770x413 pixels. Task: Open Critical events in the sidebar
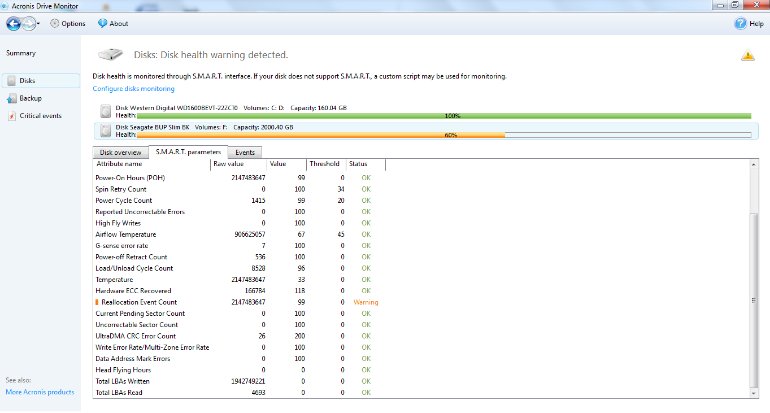pos(40,116)
